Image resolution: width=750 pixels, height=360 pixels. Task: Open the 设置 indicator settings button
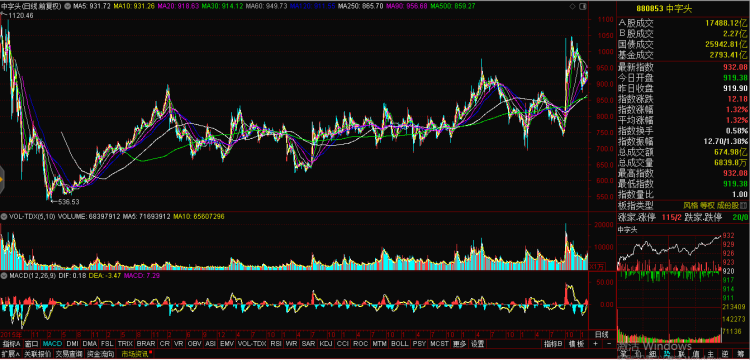click(477, 344)
